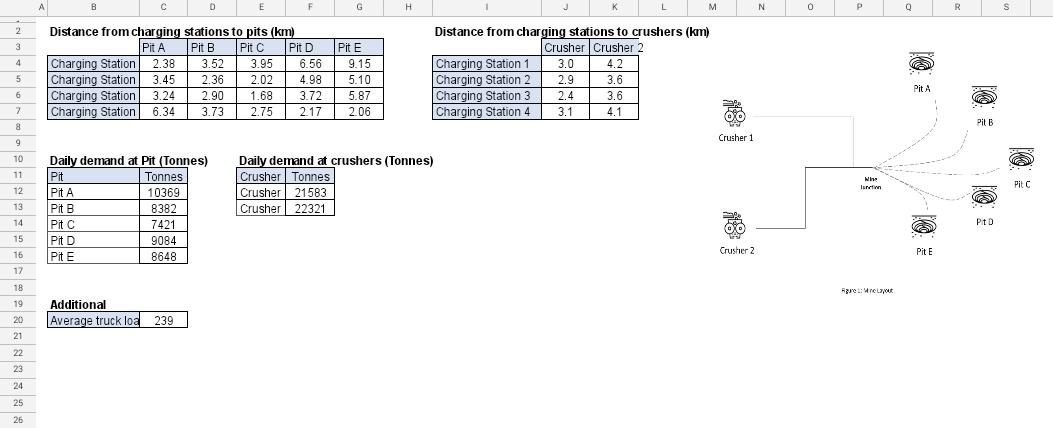Screen dimensions: 1053x428
Task: Select the 'Pit C' row label in demand table
Action: coord(93,224)
